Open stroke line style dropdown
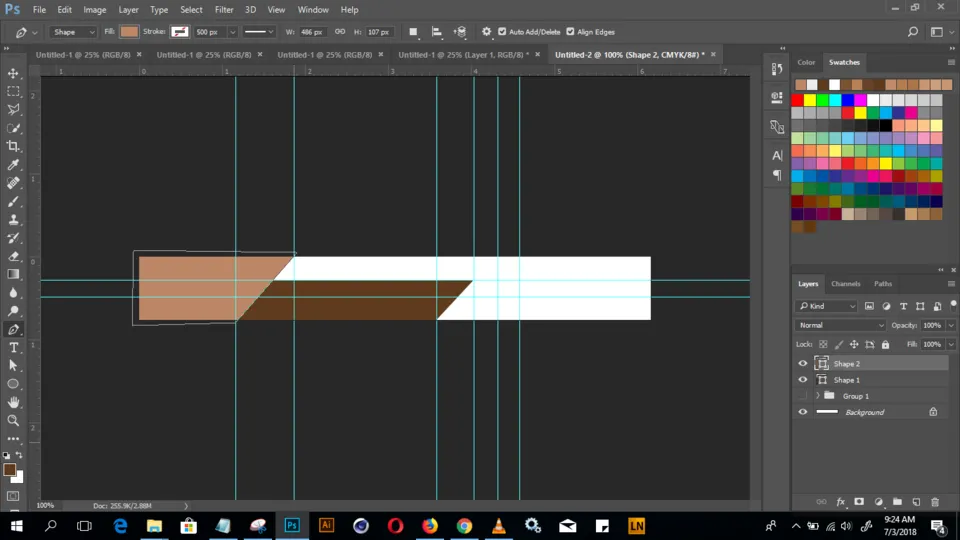 [x=258, y=32]
